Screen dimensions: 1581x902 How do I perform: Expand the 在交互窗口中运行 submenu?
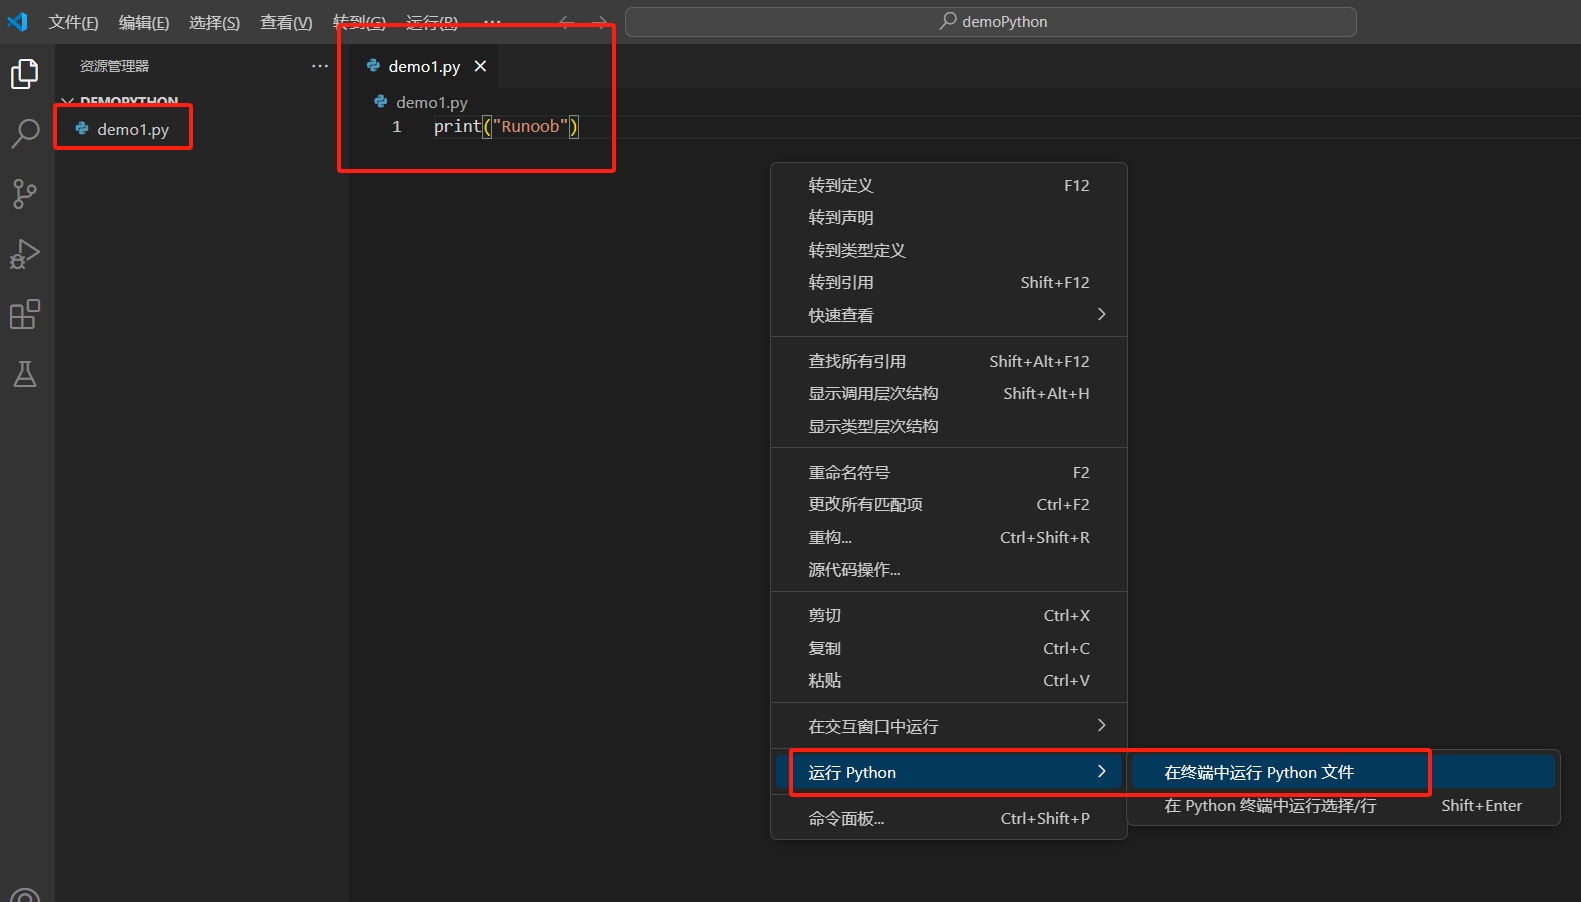(x=948, y=726)
